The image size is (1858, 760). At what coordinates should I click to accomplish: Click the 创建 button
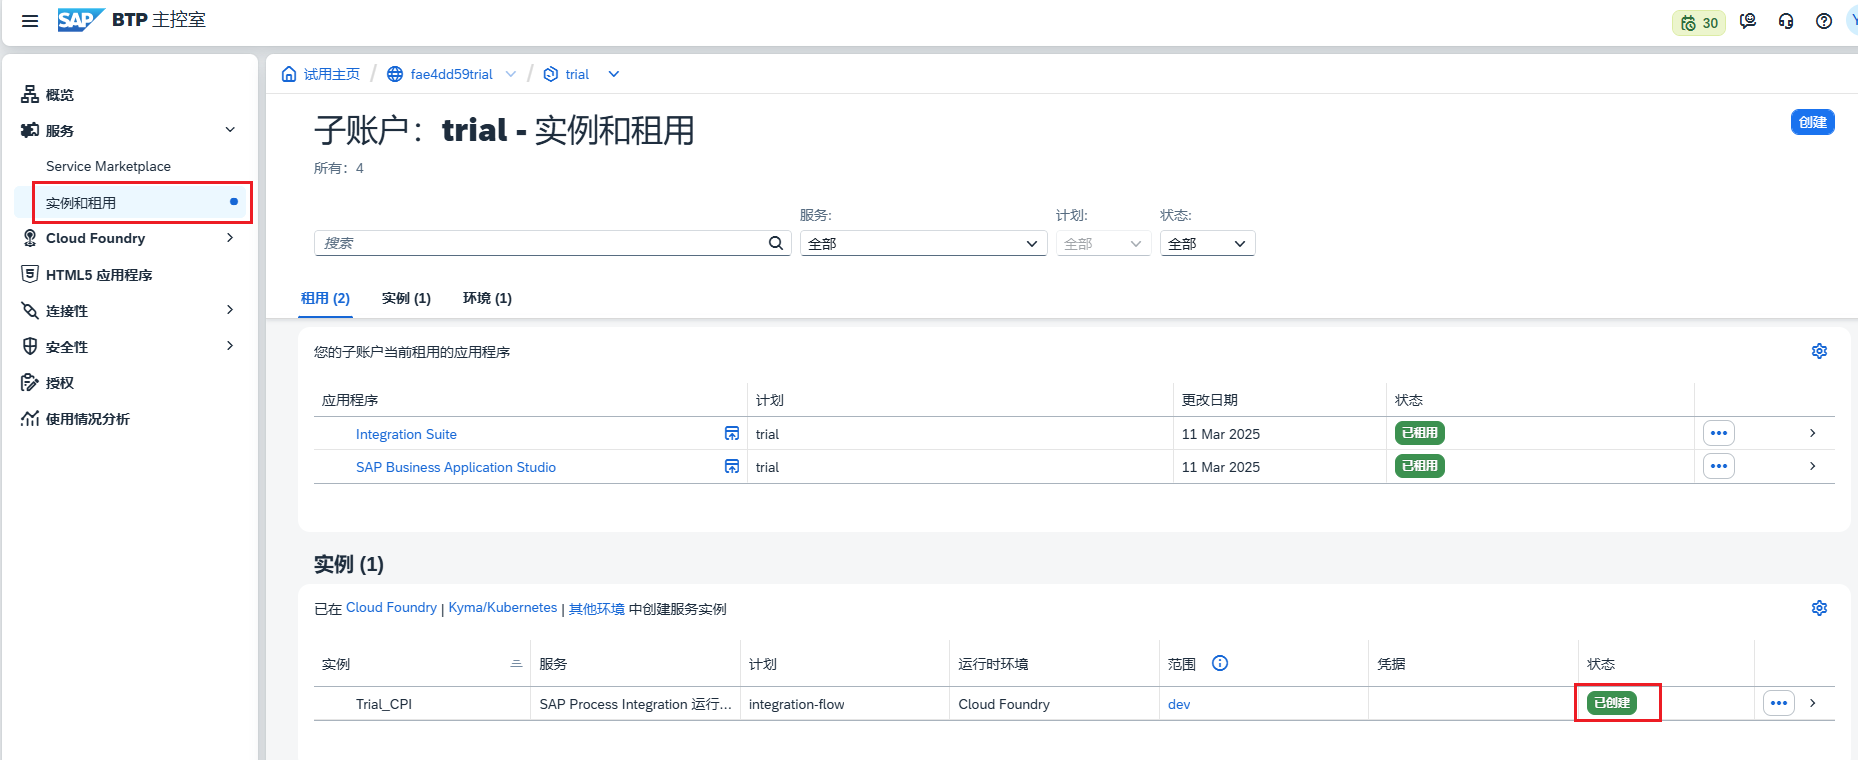pyautogui.click(x=1812, y=122)
